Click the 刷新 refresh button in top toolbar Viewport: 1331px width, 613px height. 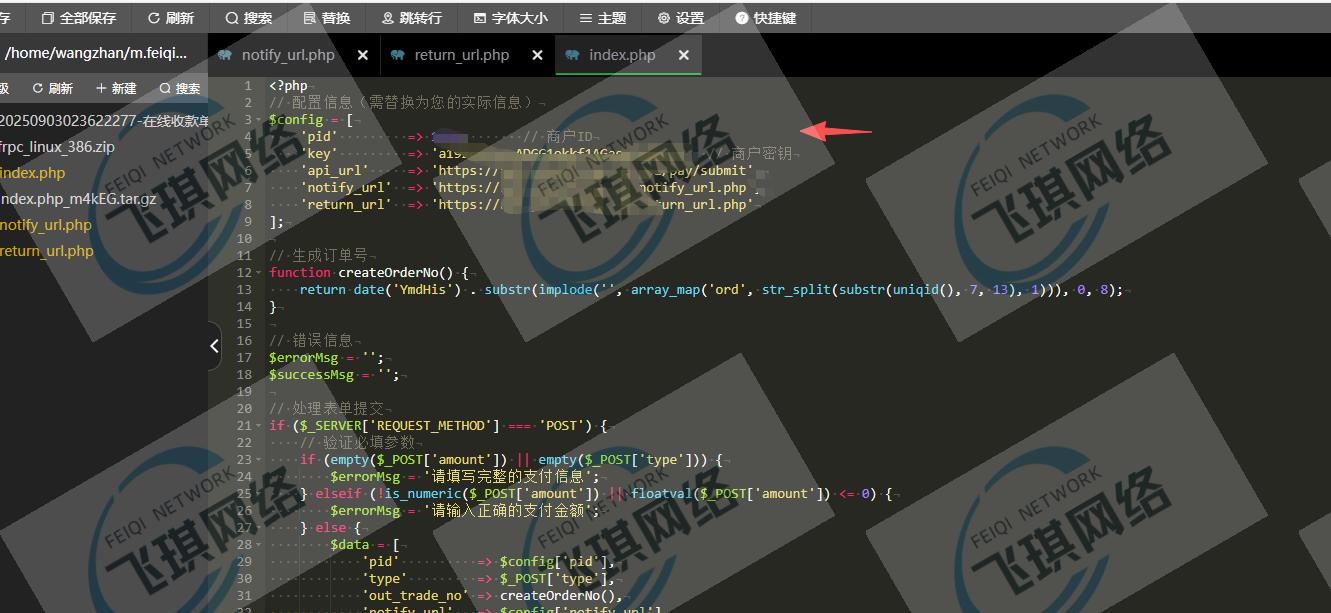tap(170, 18)
